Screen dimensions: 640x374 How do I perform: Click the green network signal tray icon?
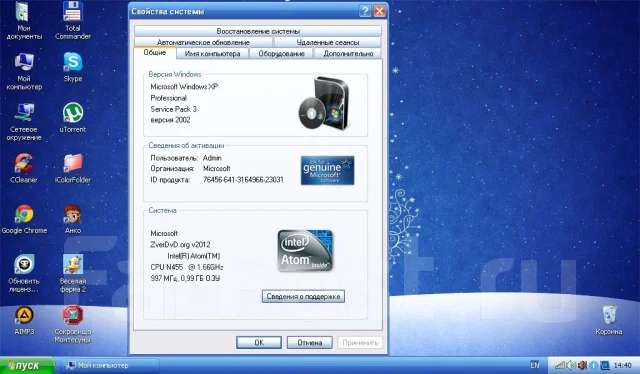pyautogui.click(x=560, y=365)
